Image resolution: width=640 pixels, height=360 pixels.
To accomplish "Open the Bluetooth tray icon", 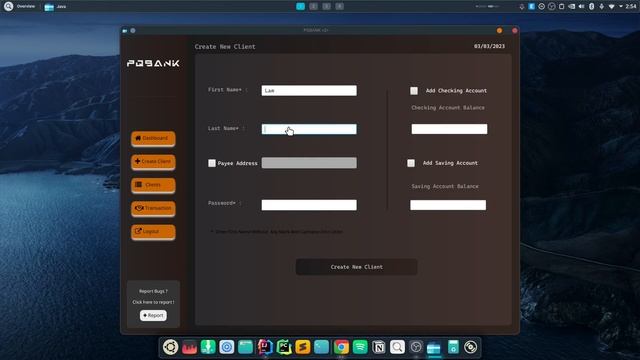I will [x=591, y=7].
